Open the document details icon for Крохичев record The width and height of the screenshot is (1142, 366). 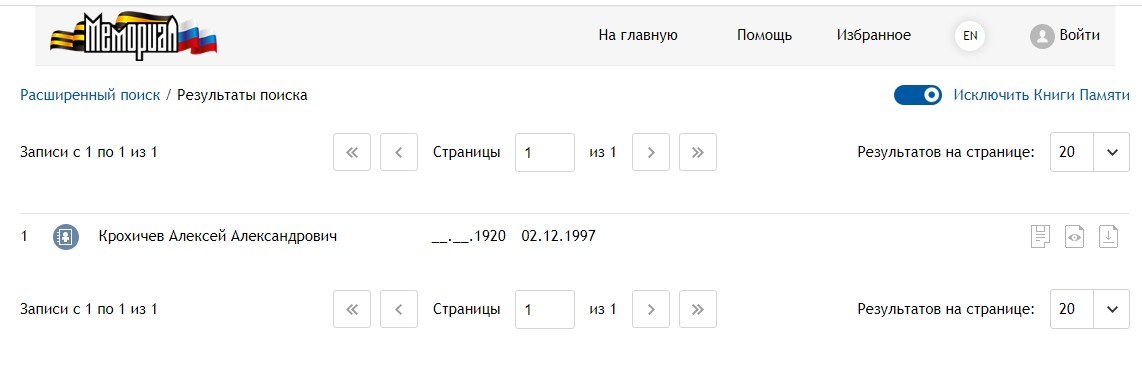pyautogui.click(x=1041, y=237)
